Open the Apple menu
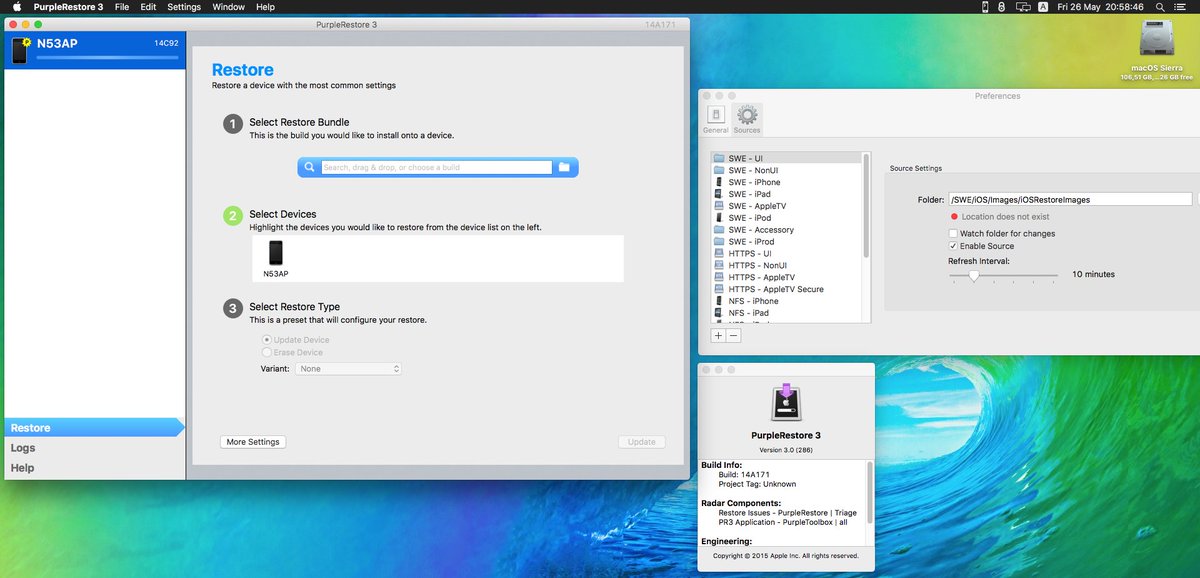 point(17,6)
